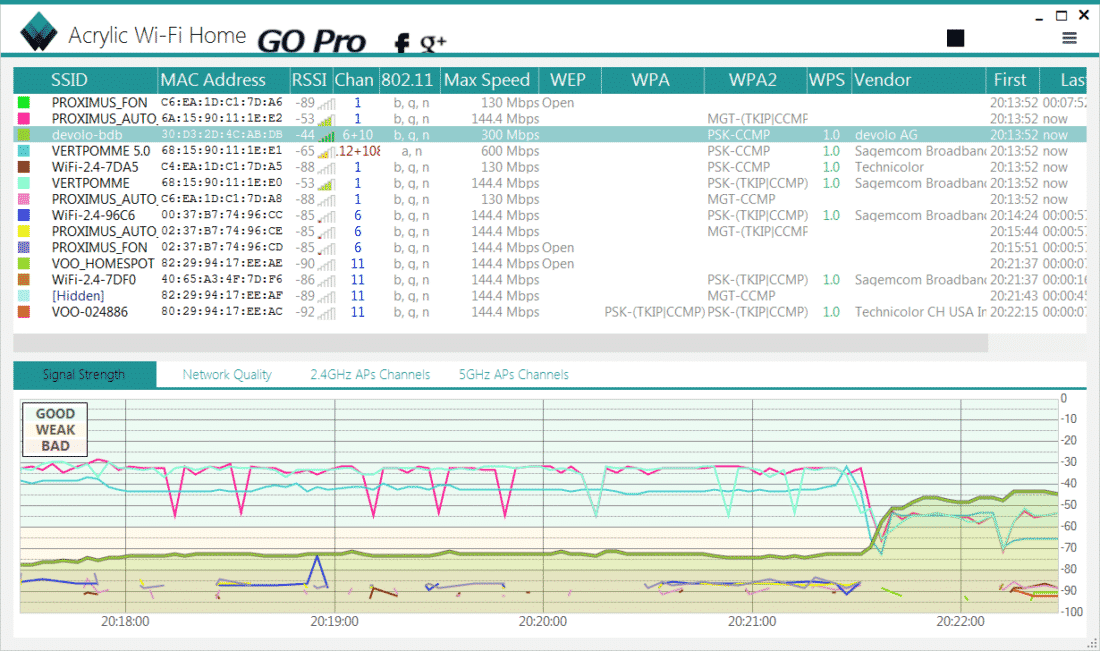Image resolution: width=1100 pixels, height=651 pixels.
Task: Click the pink swatch beside MAC 6A:15:90:11:1E:E2
Action: point(24,119)
